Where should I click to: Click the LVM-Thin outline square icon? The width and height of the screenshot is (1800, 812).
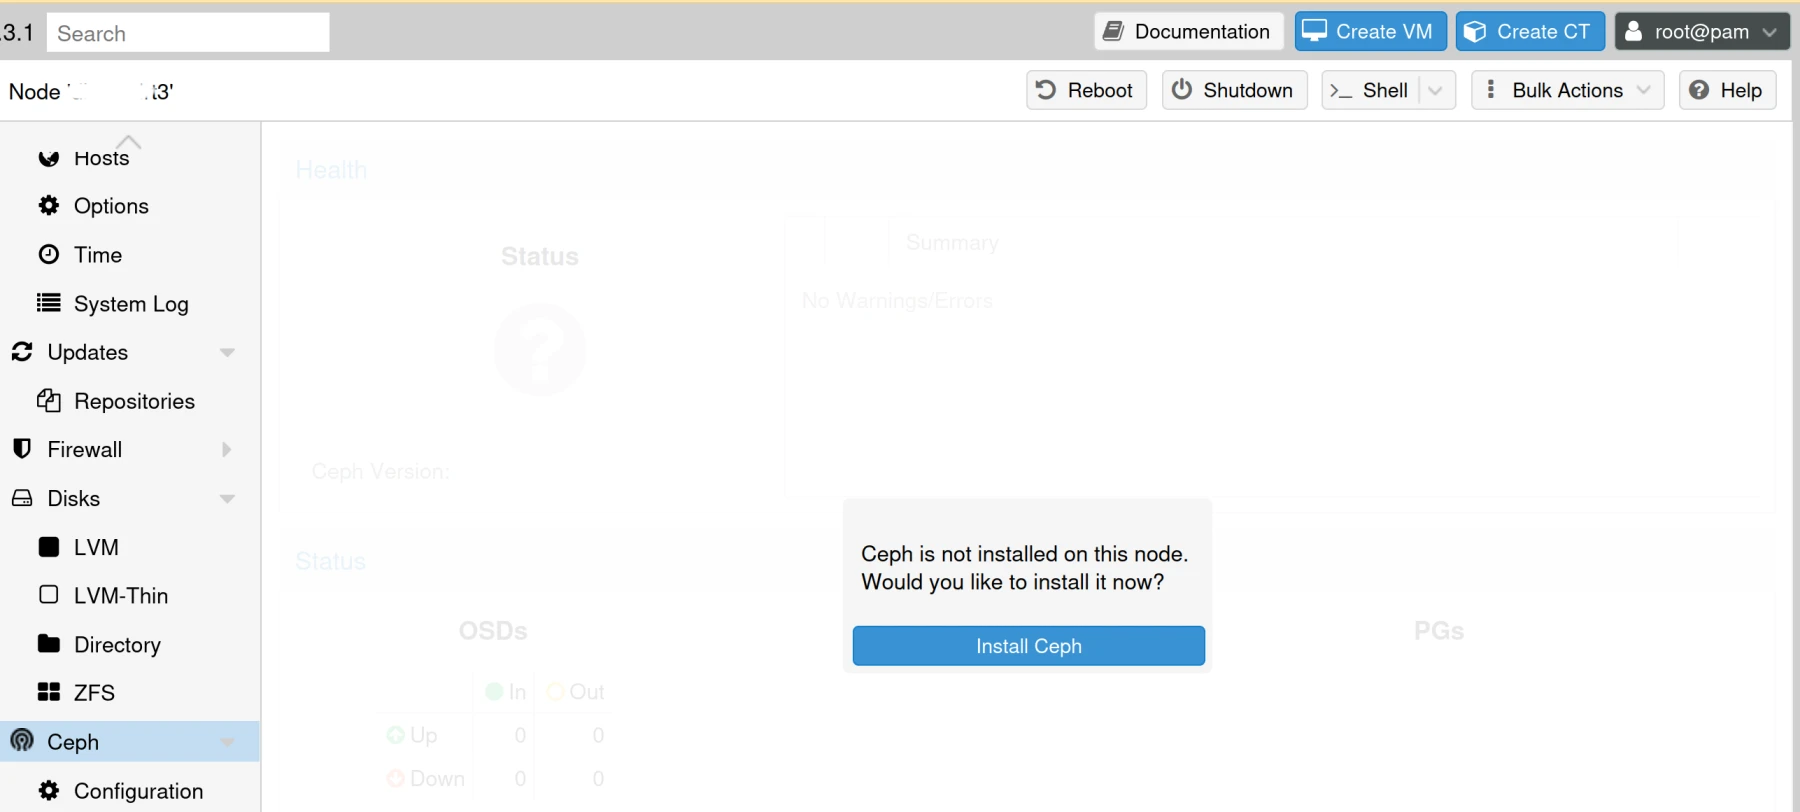click(48, 594)
